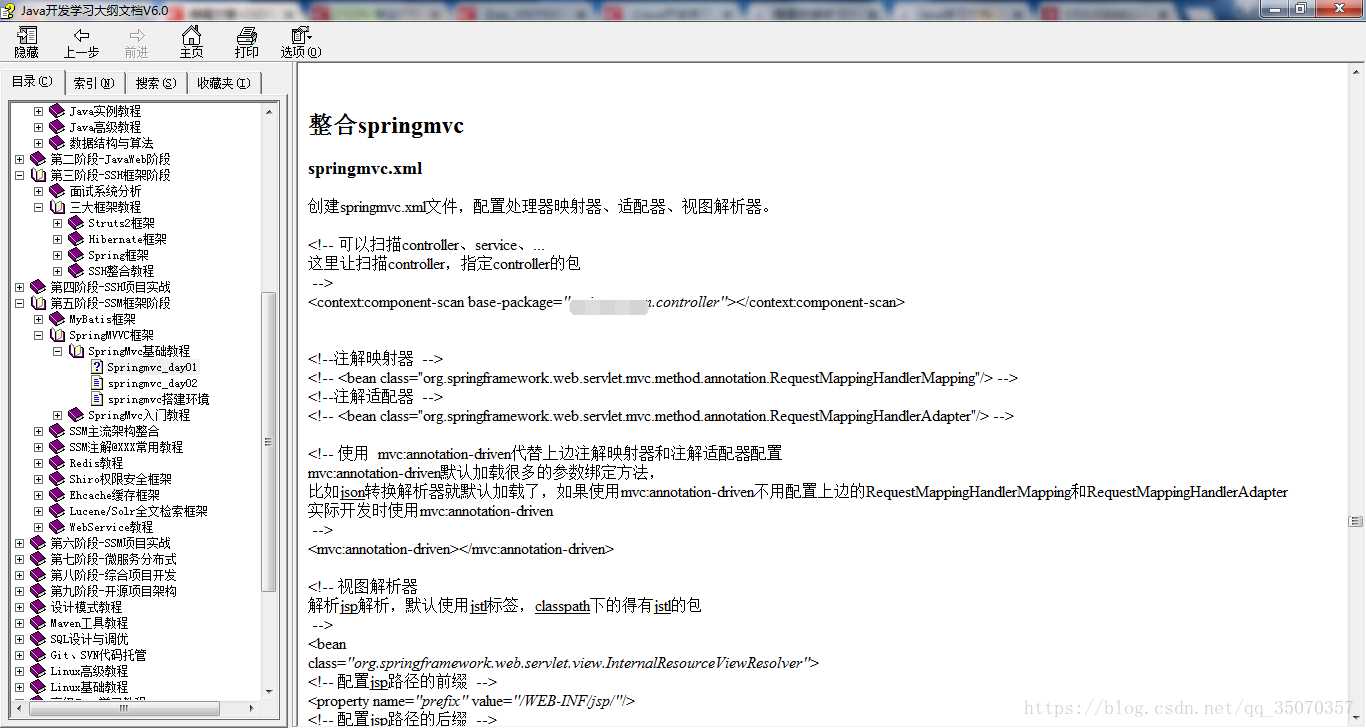The height and width of the screenshot is (728, 1366).
Task: Click book icon beside 第二阶段-JavaWeb阶段
Action: point(39,159)
